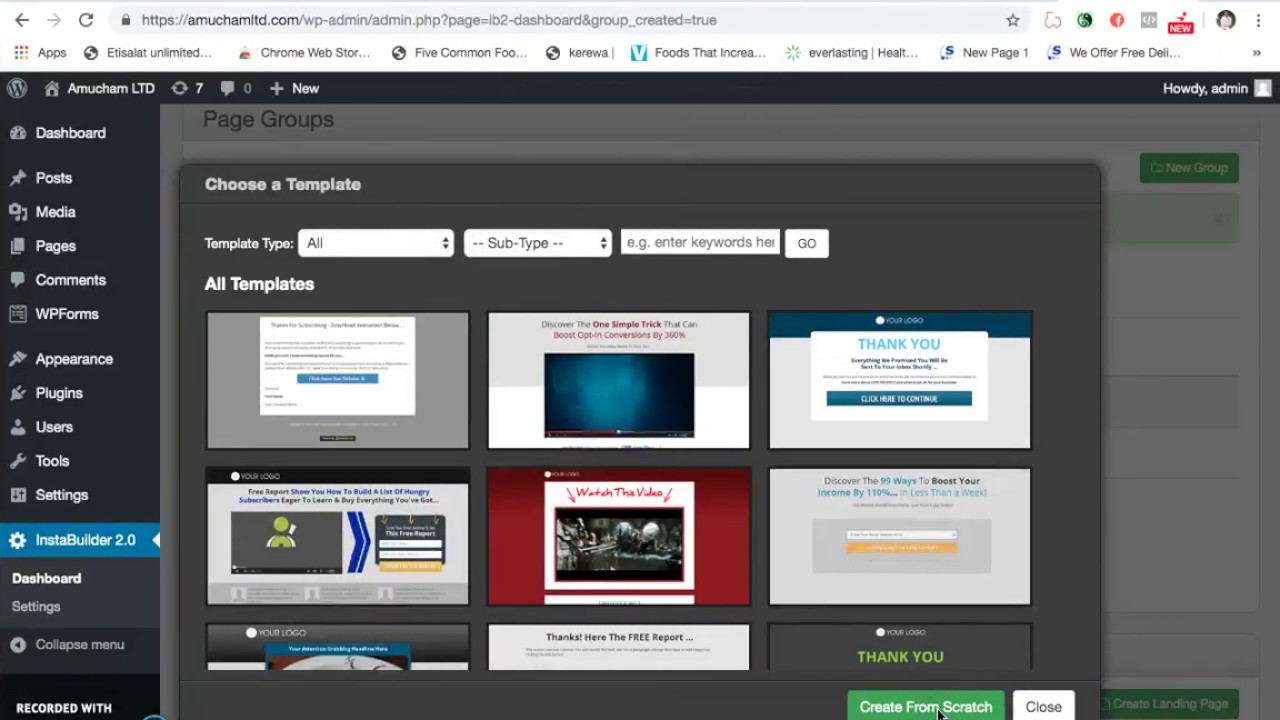Open Etisalat unlimited bookmark
Viewport: 1280px width, 720px height.
coord(148,53)
